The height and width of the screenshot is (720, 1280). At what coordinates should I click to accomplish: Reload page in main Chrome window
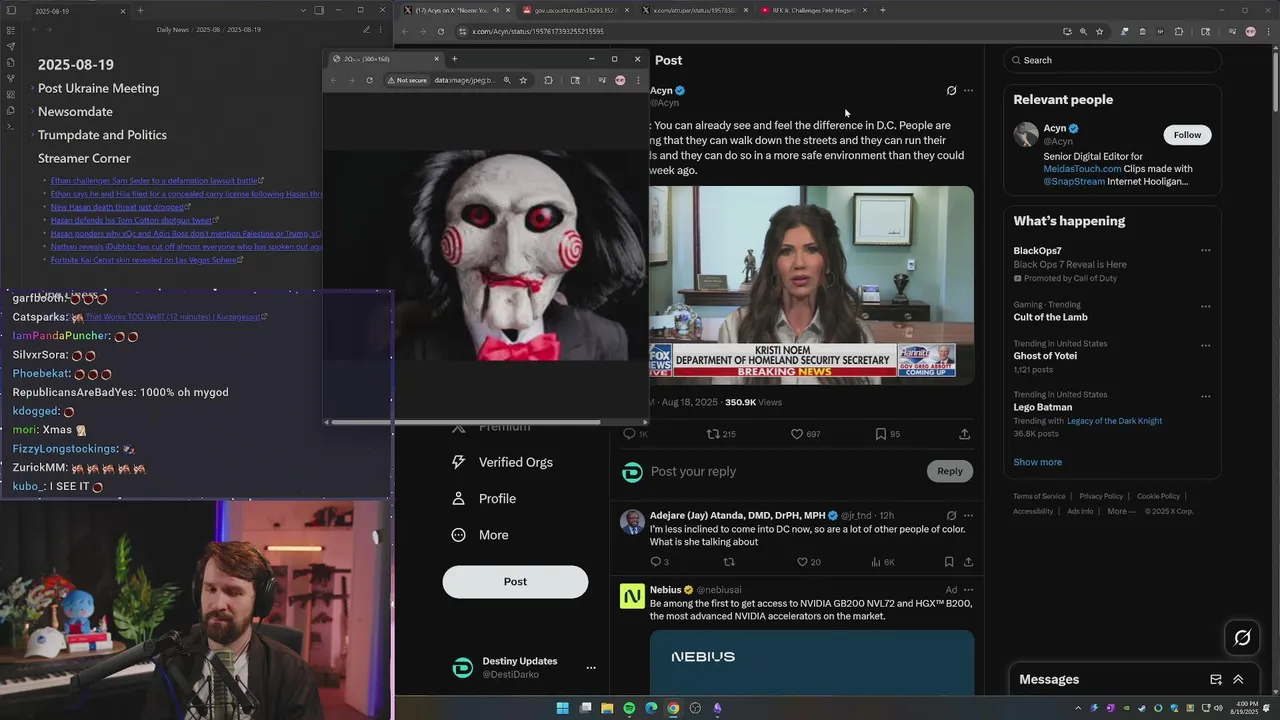441,31
